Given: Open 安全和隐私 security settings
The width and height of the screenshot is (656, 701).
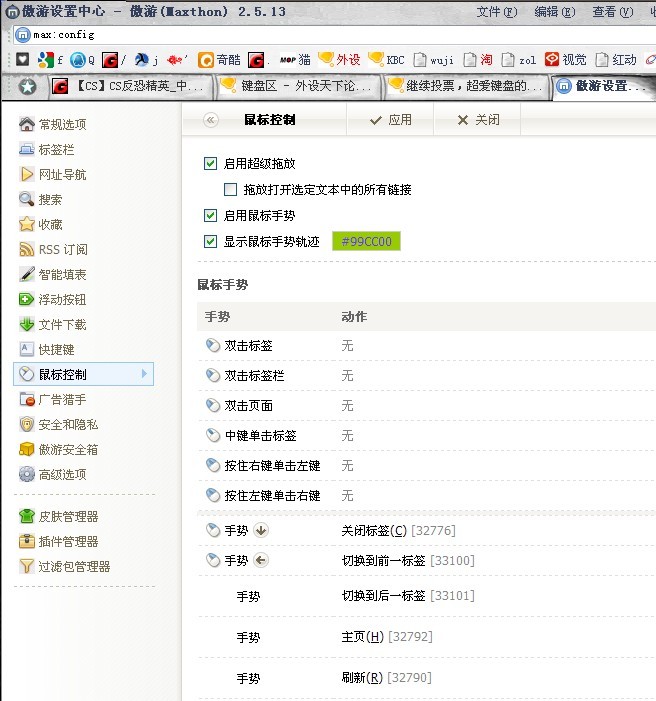Looking at the screenshot, I should click(59, 424).
